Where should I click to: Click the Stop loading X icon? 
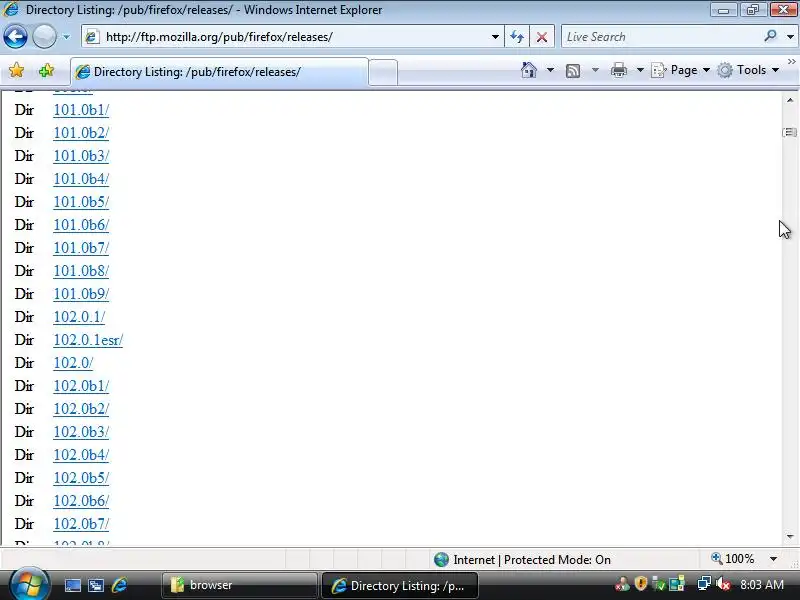coord(542,37)
